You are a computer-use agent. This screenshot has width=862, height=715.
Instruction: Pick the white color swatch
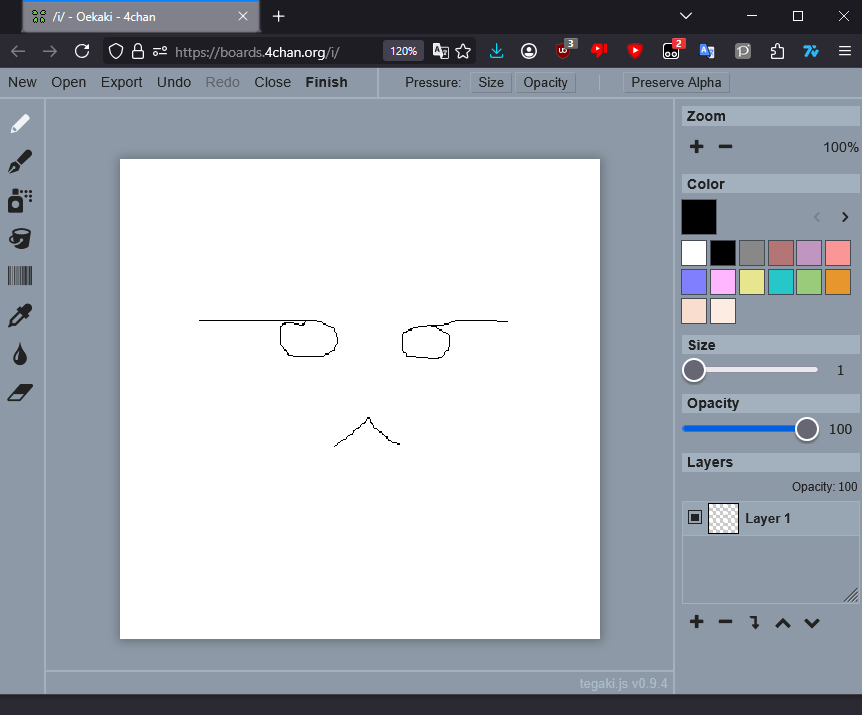click(694, 253)
